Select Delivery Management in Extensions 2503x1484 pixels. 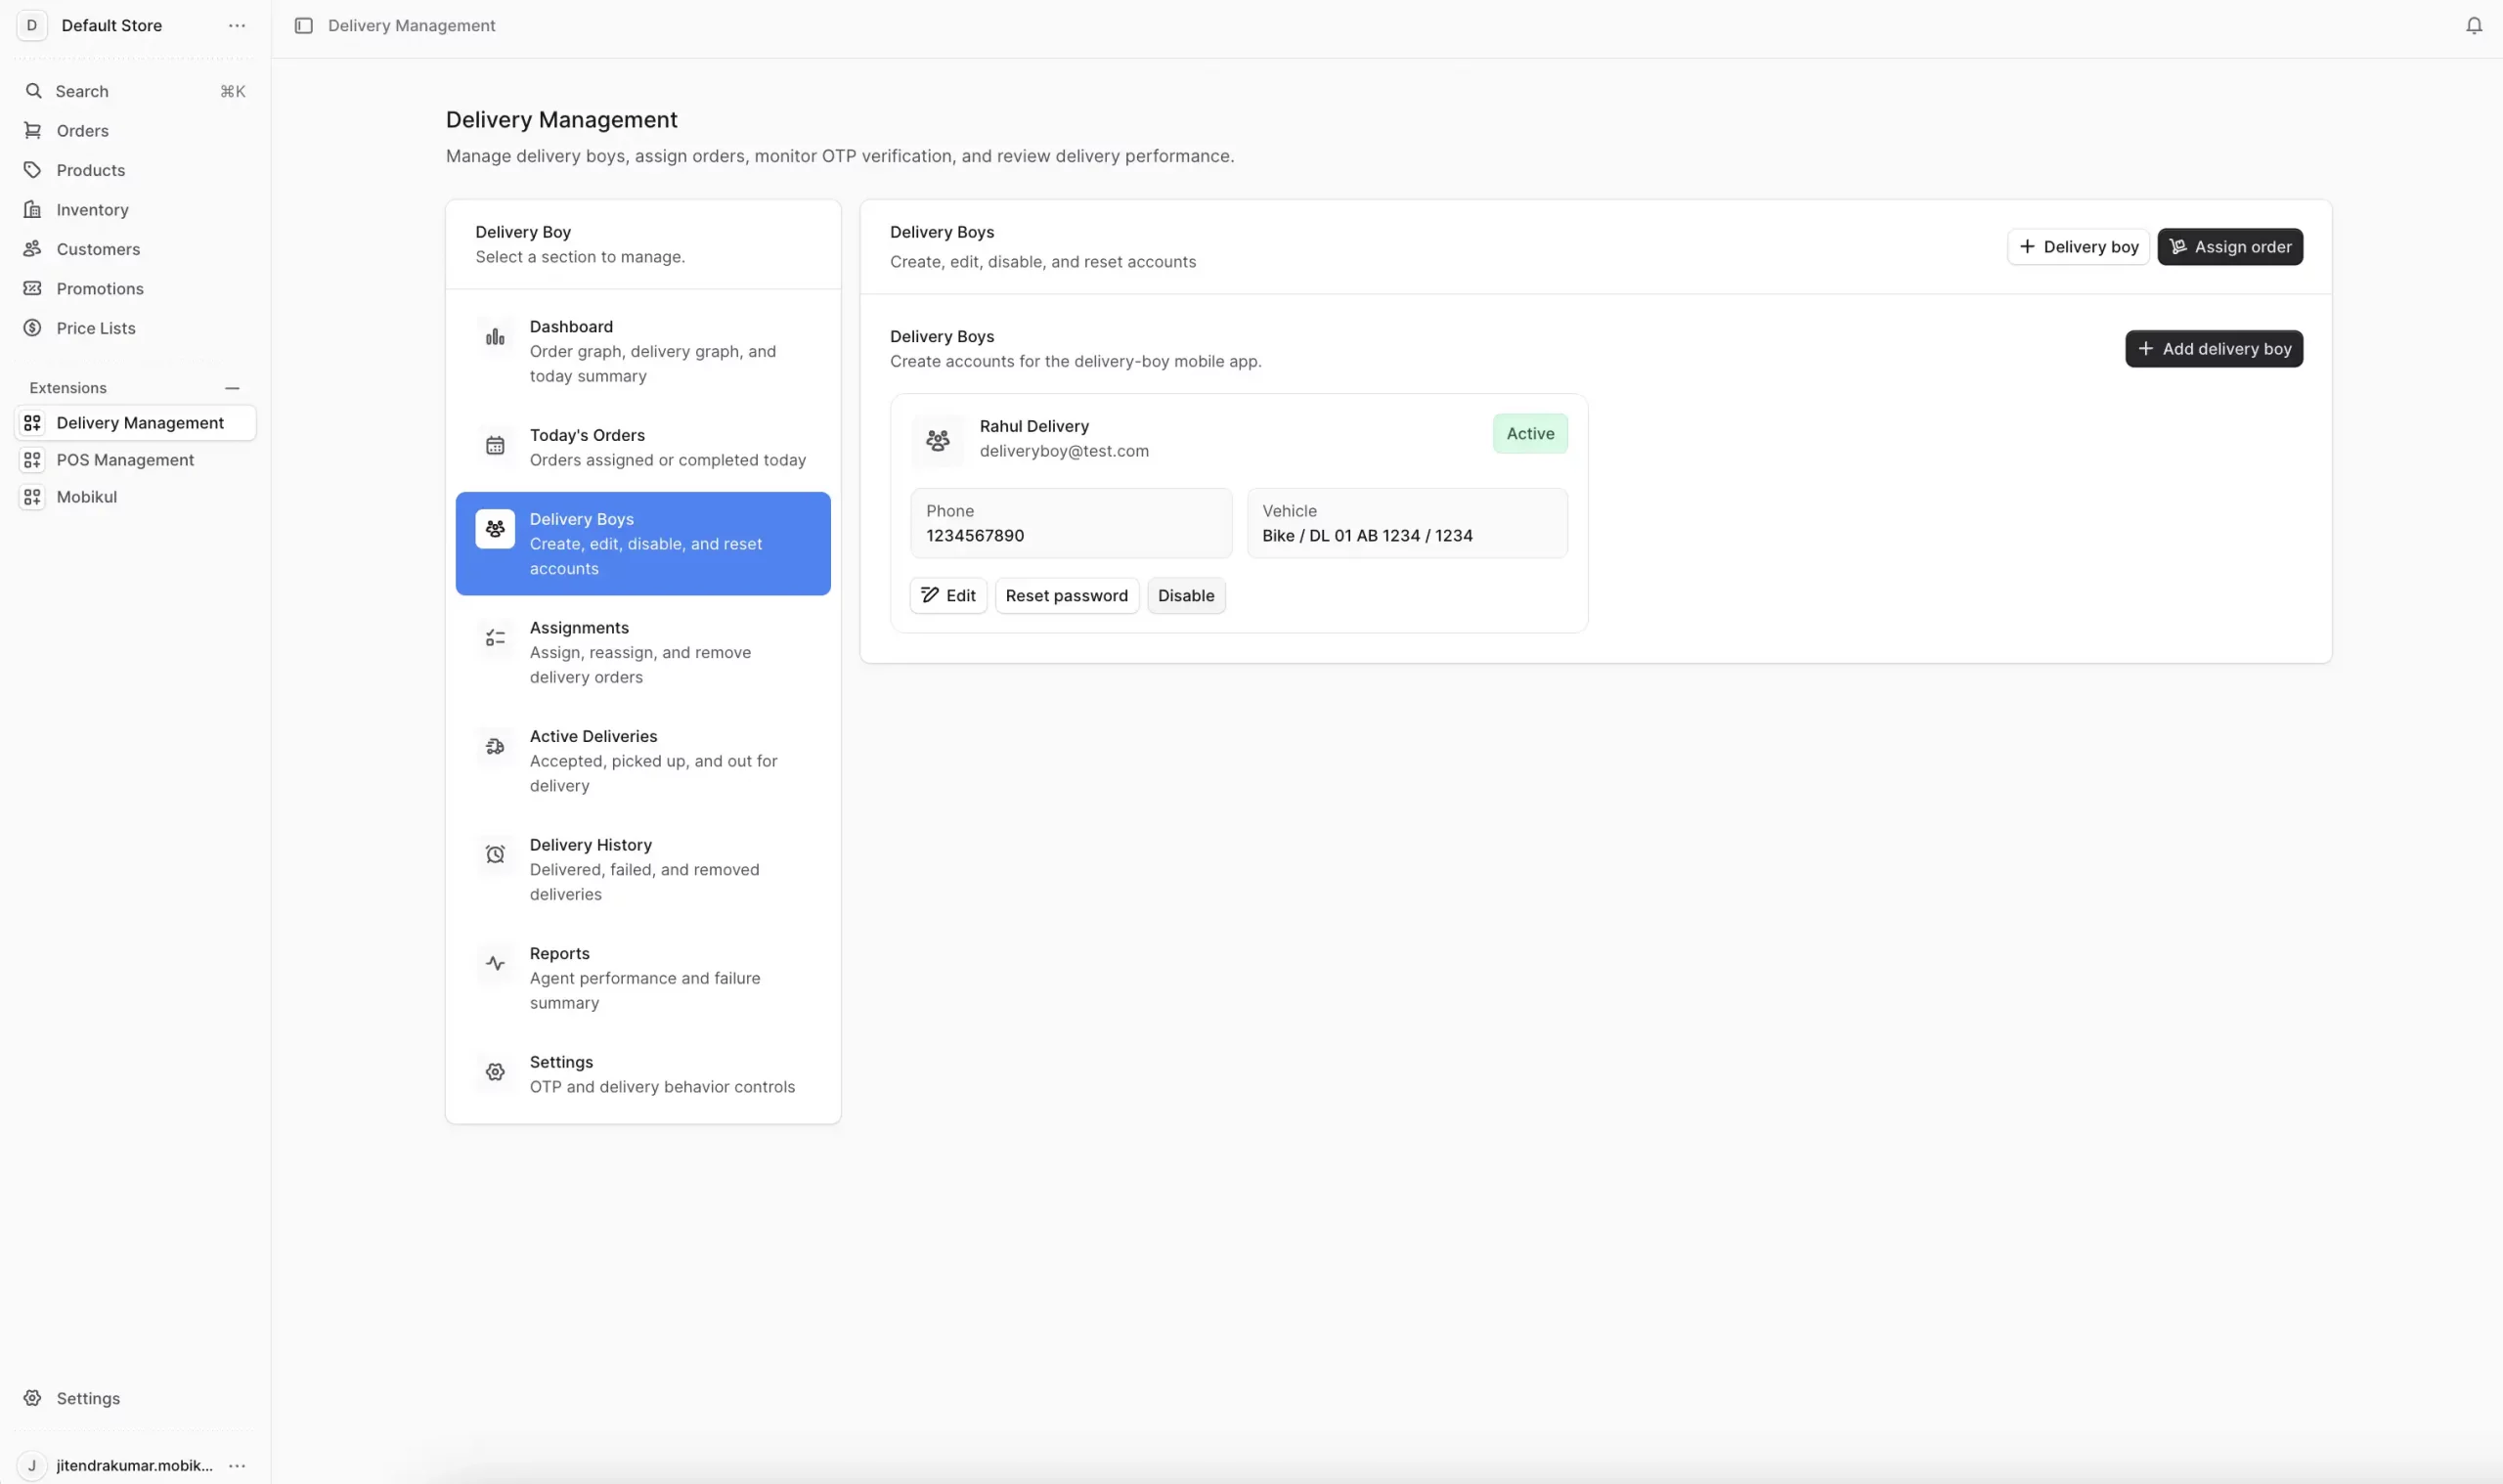(135, 423)
